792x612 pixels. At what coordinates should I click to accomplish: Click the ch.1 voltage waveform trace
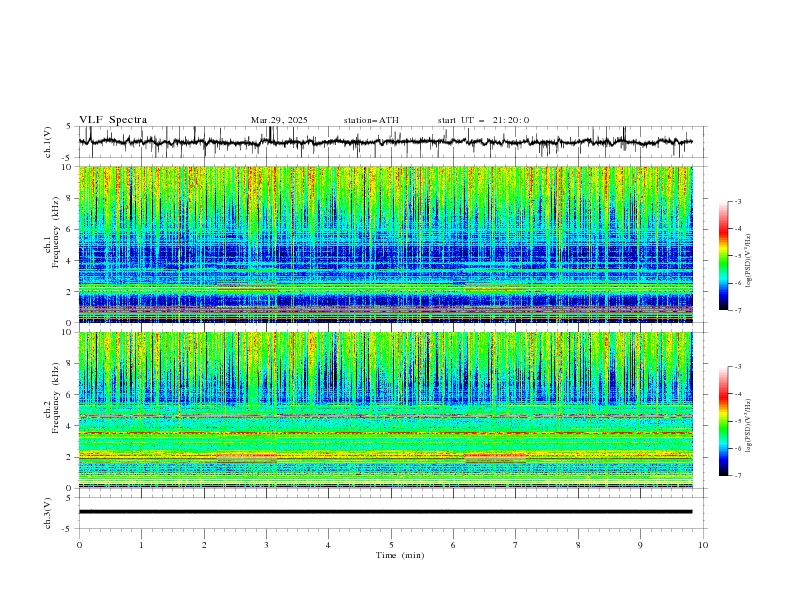click(385, 142)
